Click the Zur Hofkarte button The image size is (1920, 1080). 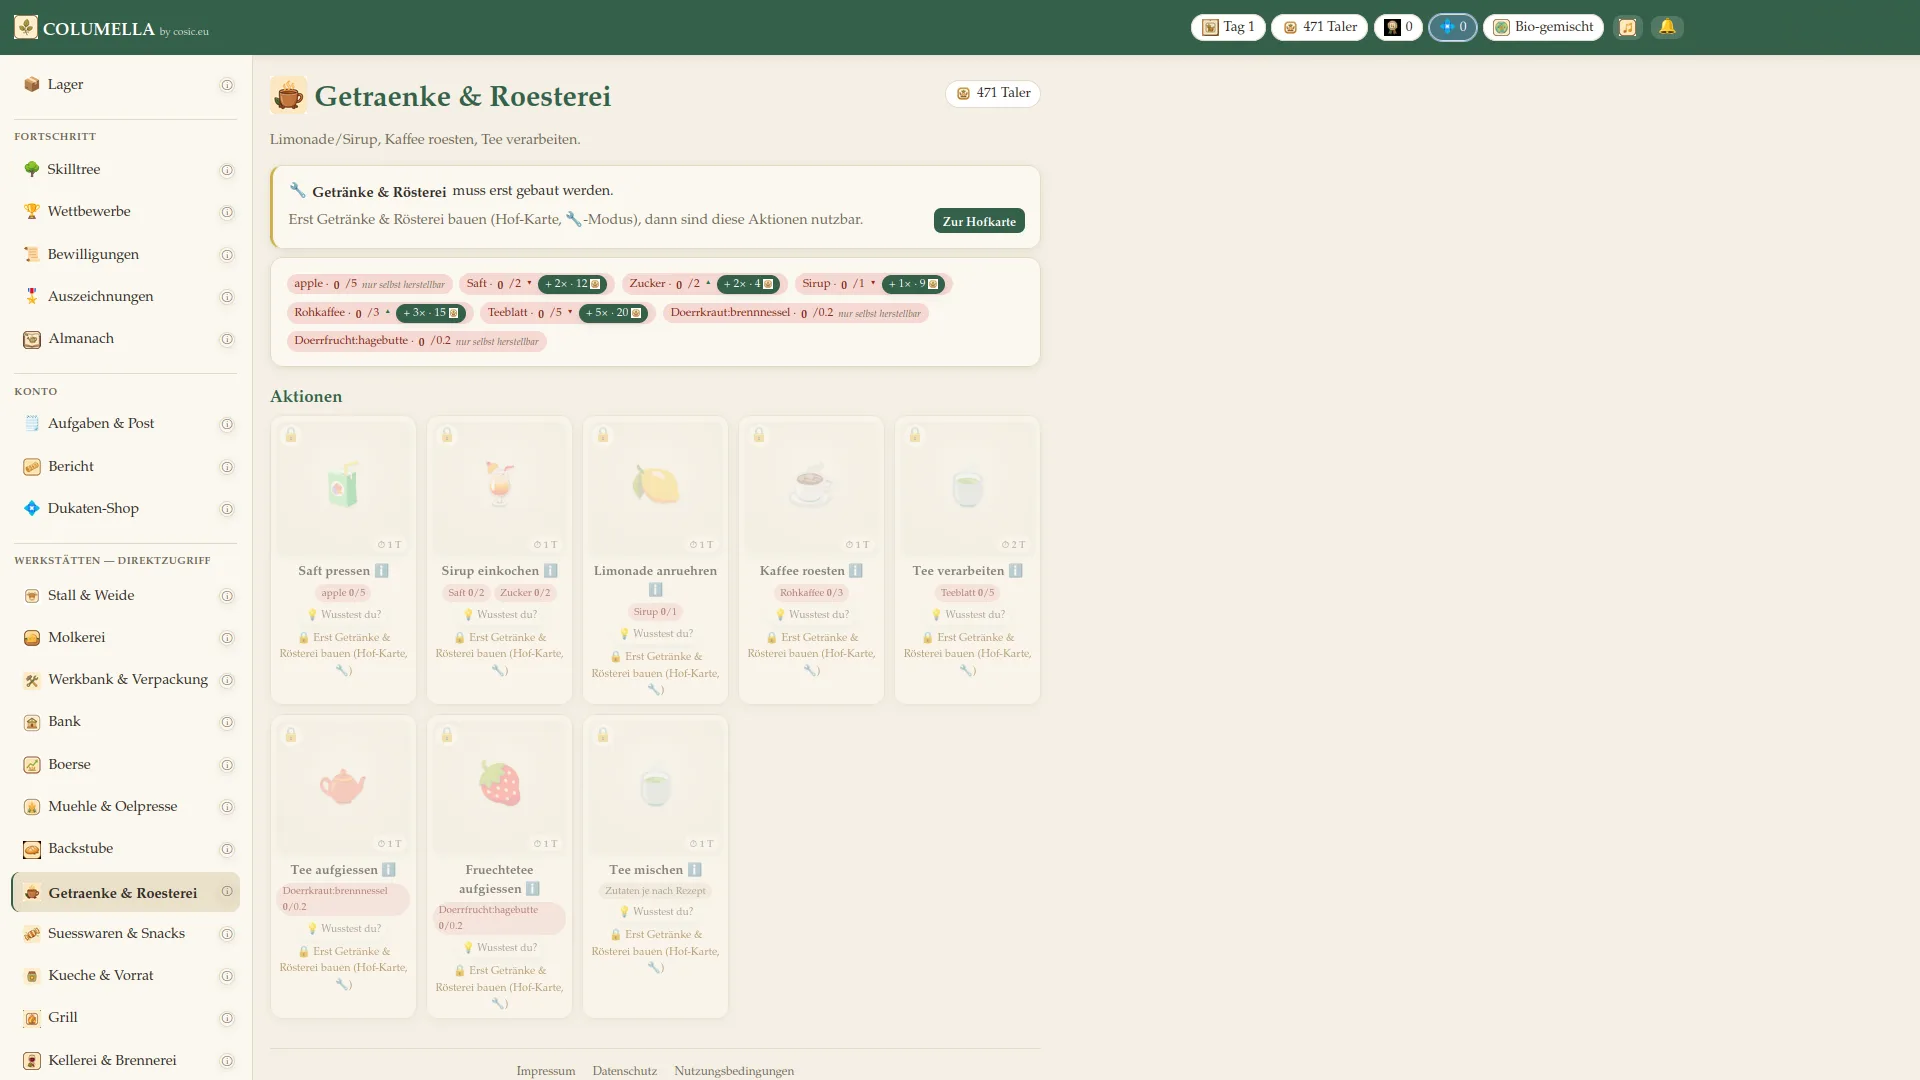[979, 221]
